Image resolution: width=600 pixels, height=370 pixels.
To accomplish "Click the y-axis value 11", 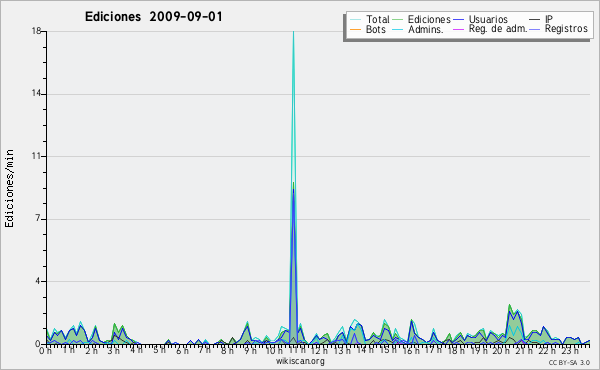I will [36, 156].
